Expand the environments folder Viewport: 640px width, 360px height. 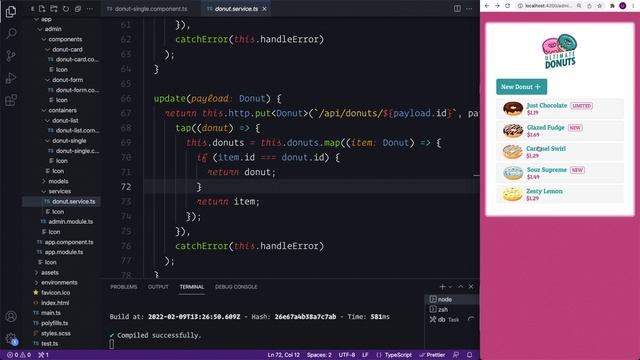[x=59, y=282]
